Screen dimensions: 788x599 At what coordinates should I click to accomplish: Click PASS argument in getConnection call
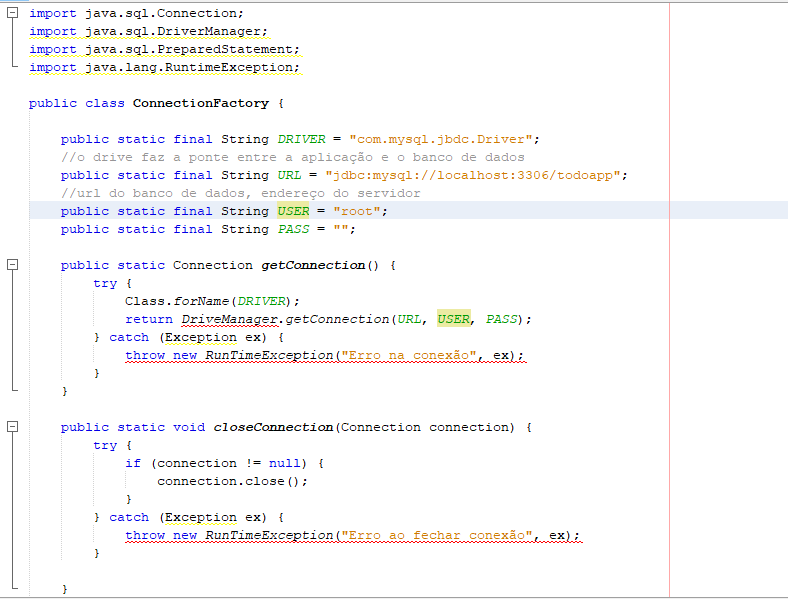502,319
